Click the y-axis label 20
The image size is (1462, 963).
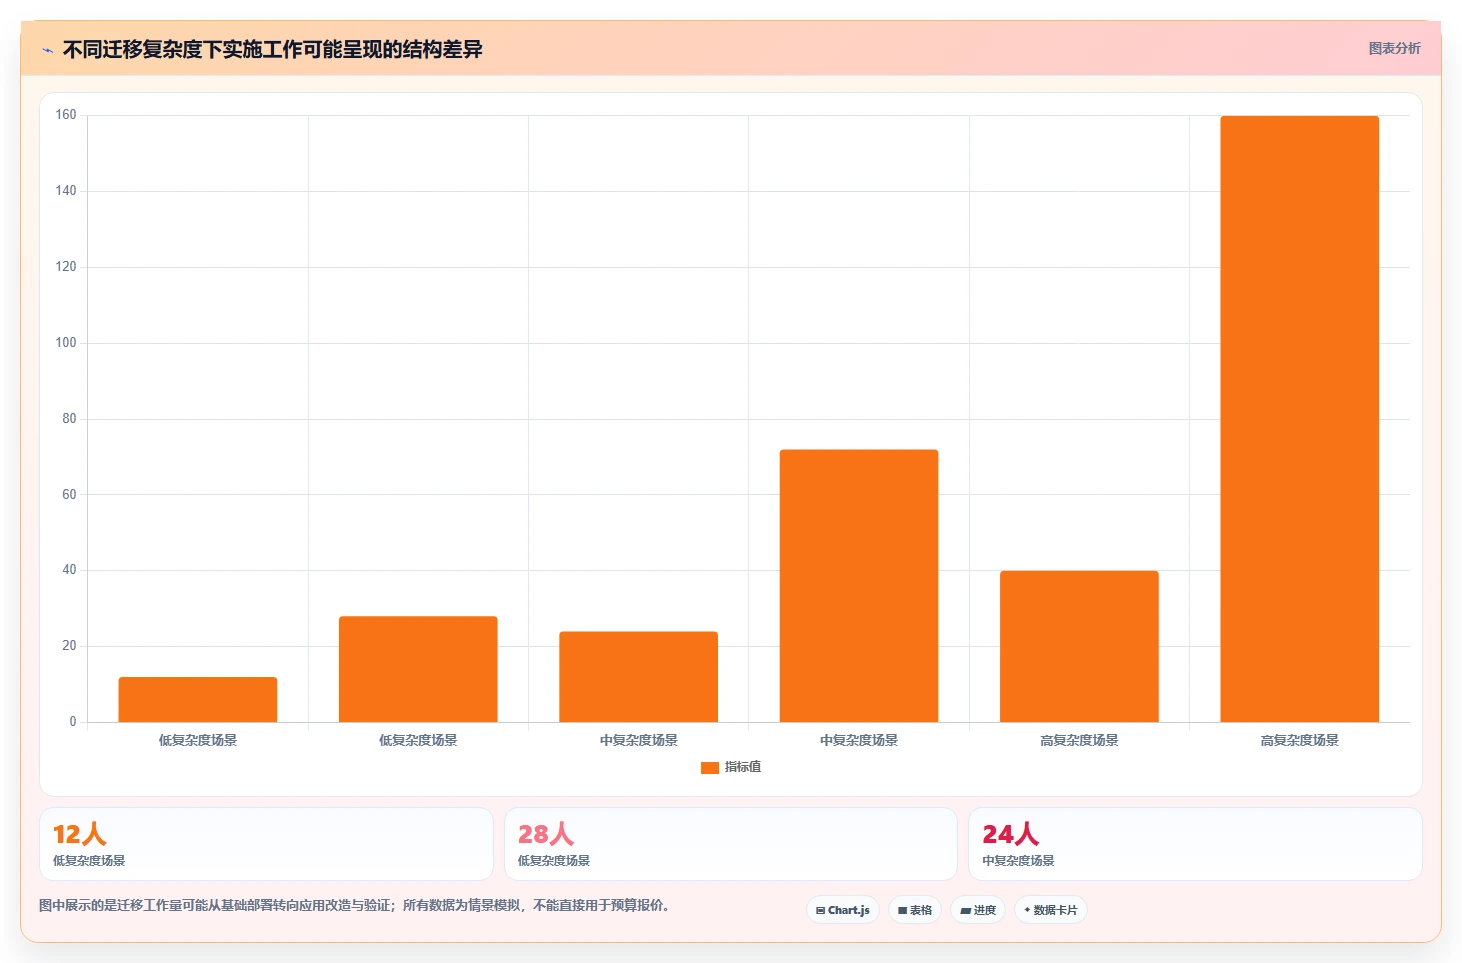(x=69, y=646)
